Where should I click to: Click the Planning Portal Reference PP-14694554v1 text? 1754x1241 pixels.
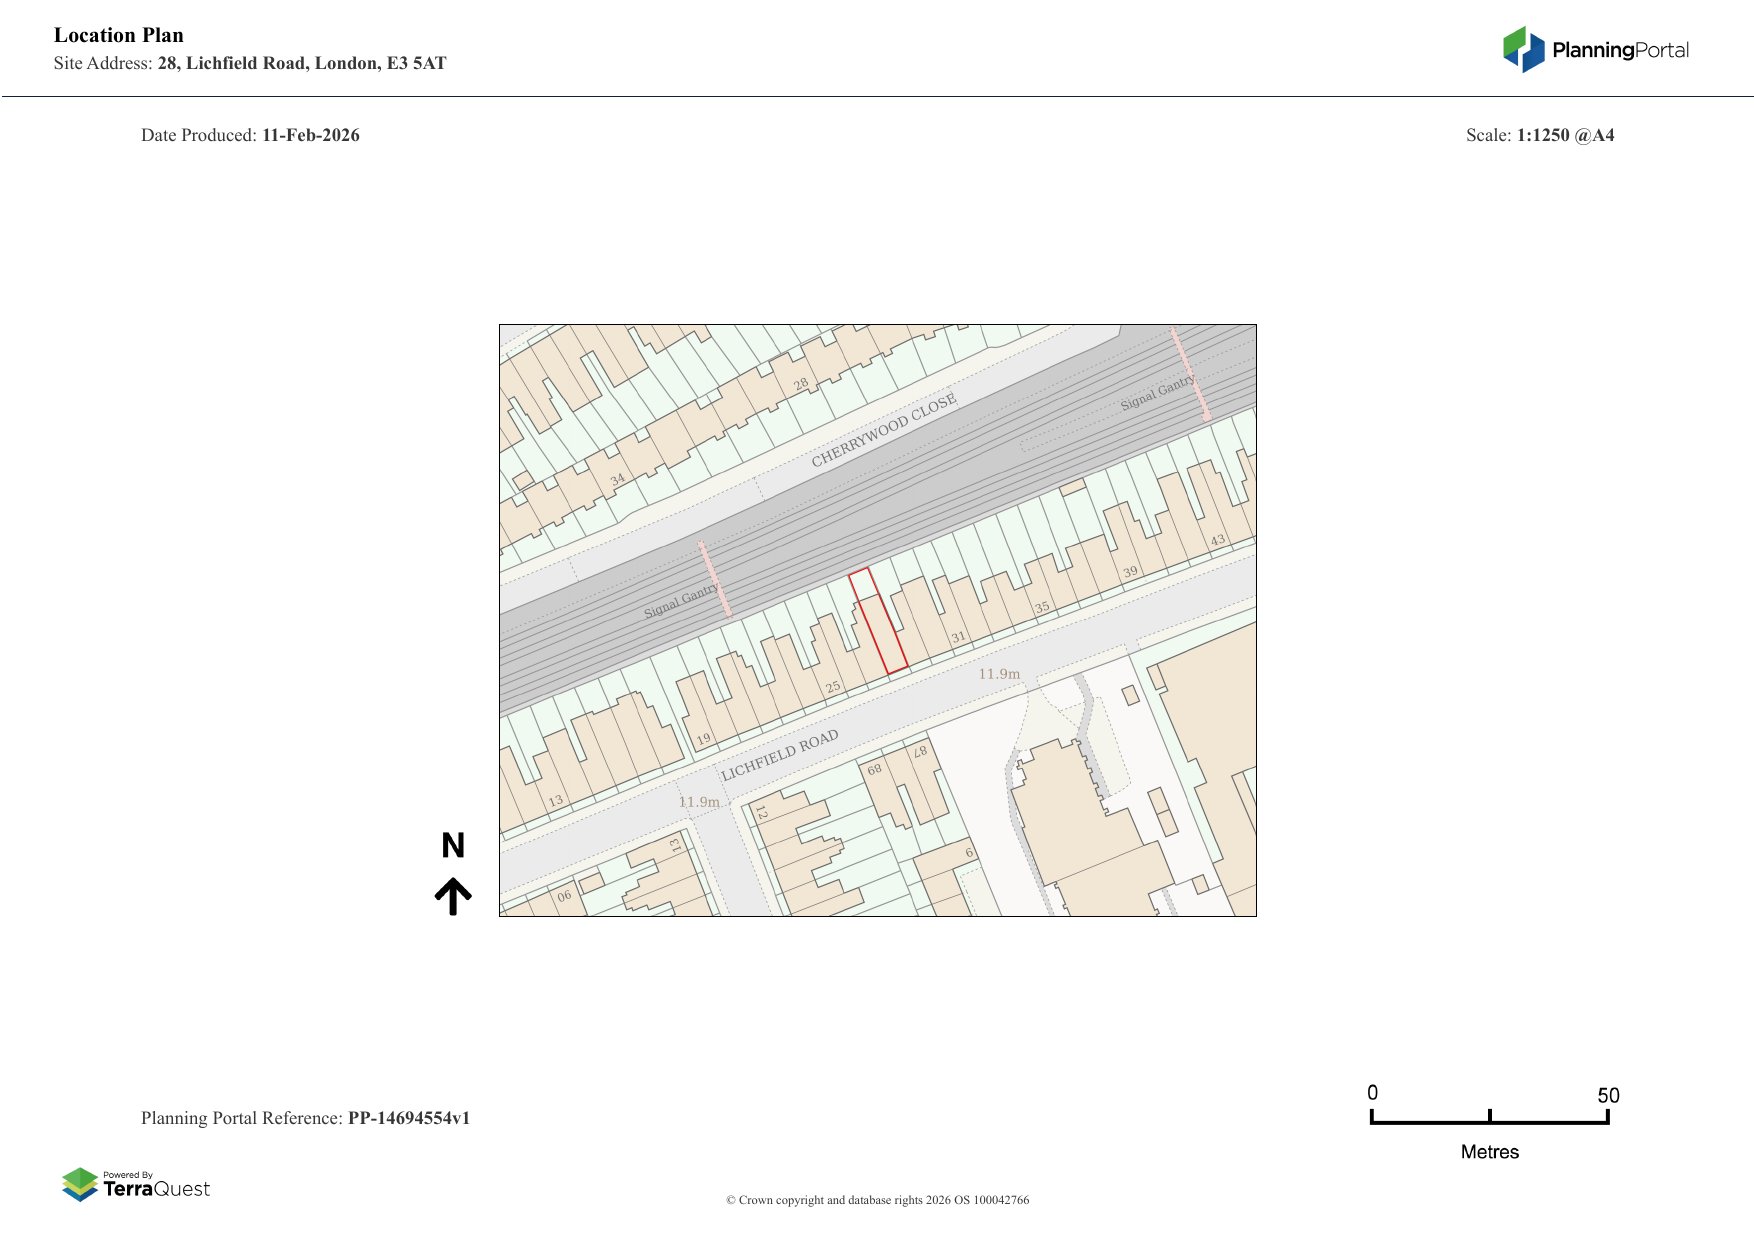(305, 1118)
